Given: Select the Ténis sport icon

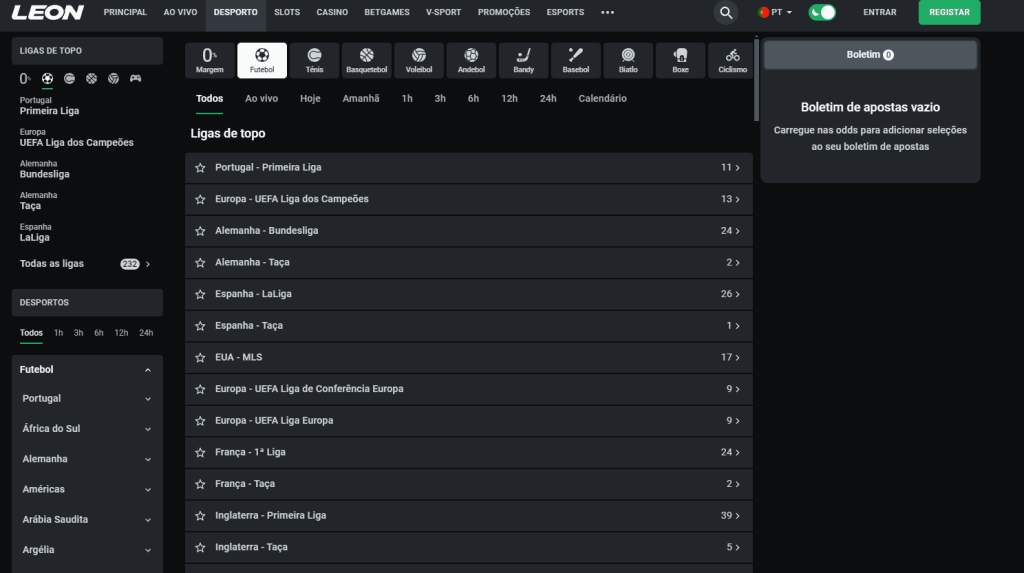Looking at the screenshot, I should (314, 60).
